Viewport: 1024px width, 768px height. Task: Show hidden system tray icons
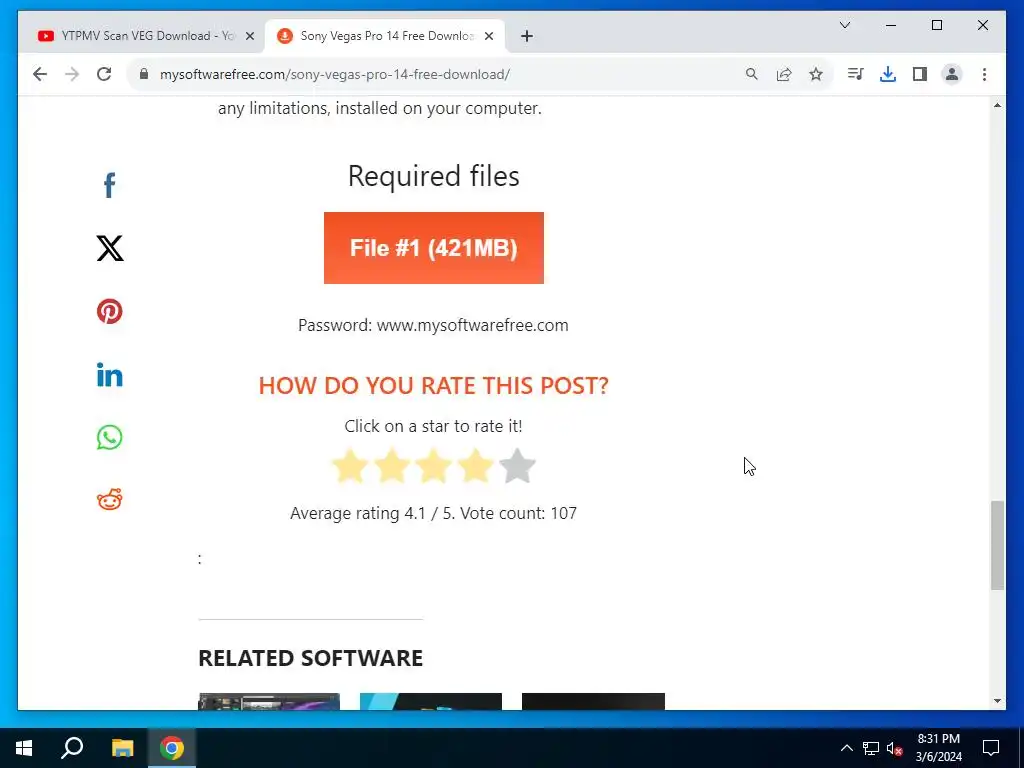click(x=846, y=748)
